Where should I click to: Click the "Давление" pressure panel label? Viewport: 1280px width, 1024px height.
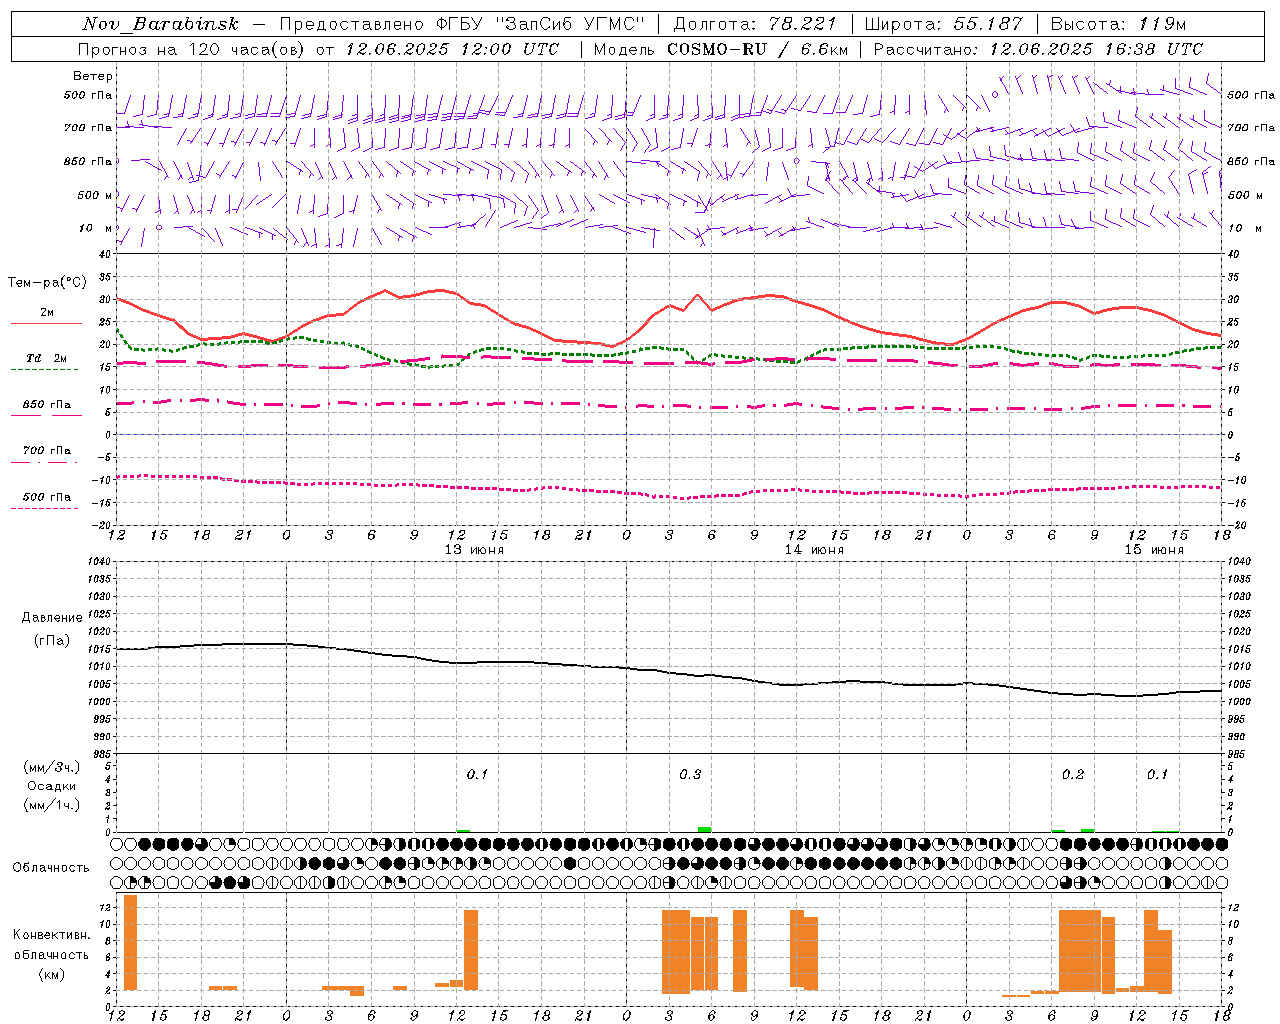[52, 618]
